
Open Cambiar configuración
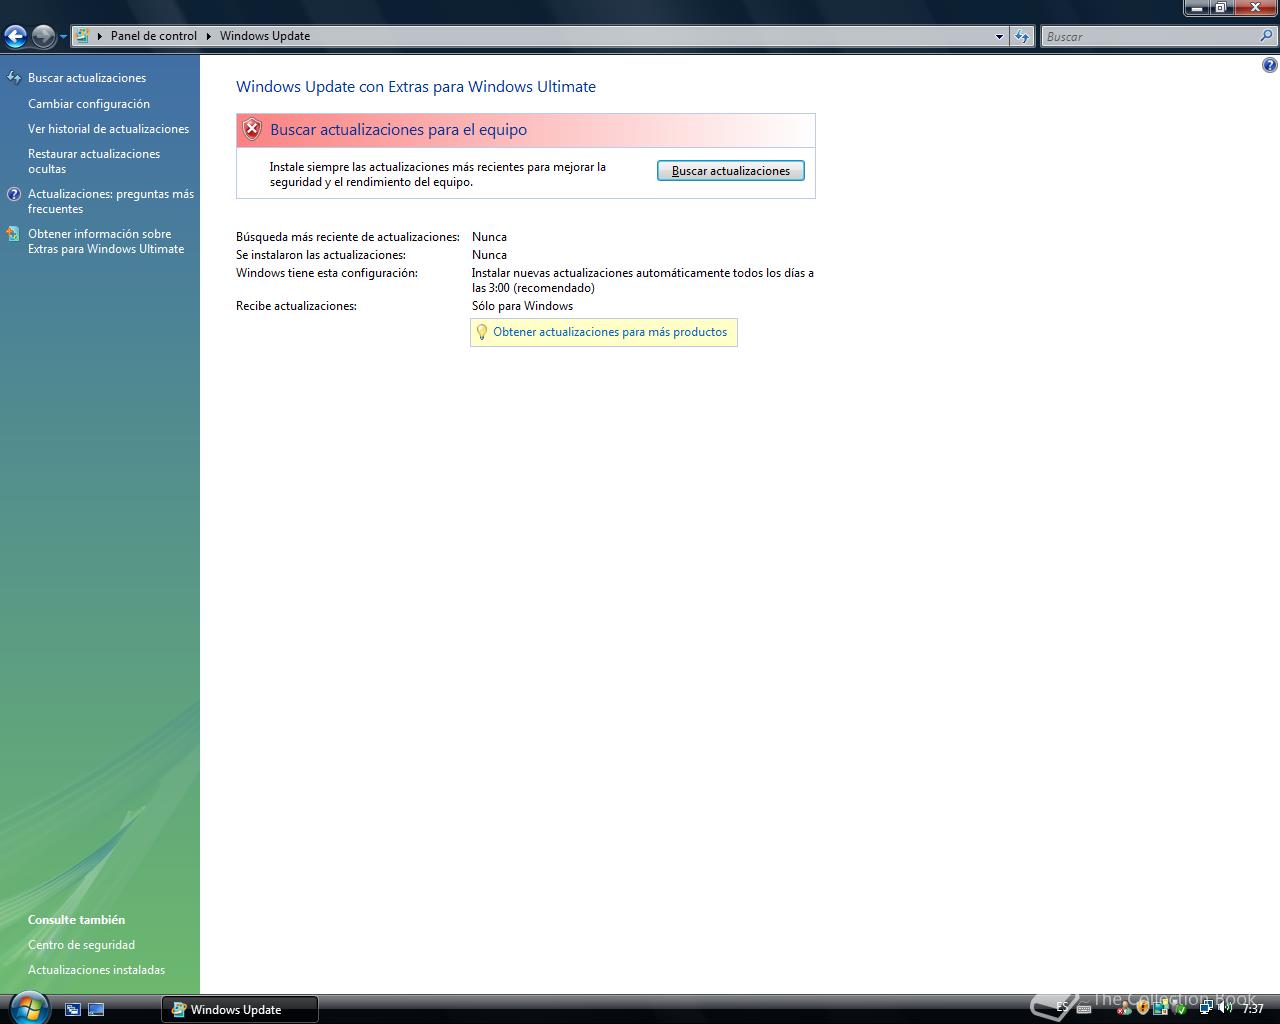(89, 104)
